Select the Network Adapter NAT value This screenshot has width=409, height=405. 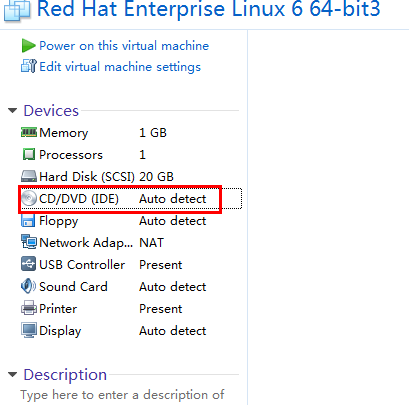tap(151, 243)
